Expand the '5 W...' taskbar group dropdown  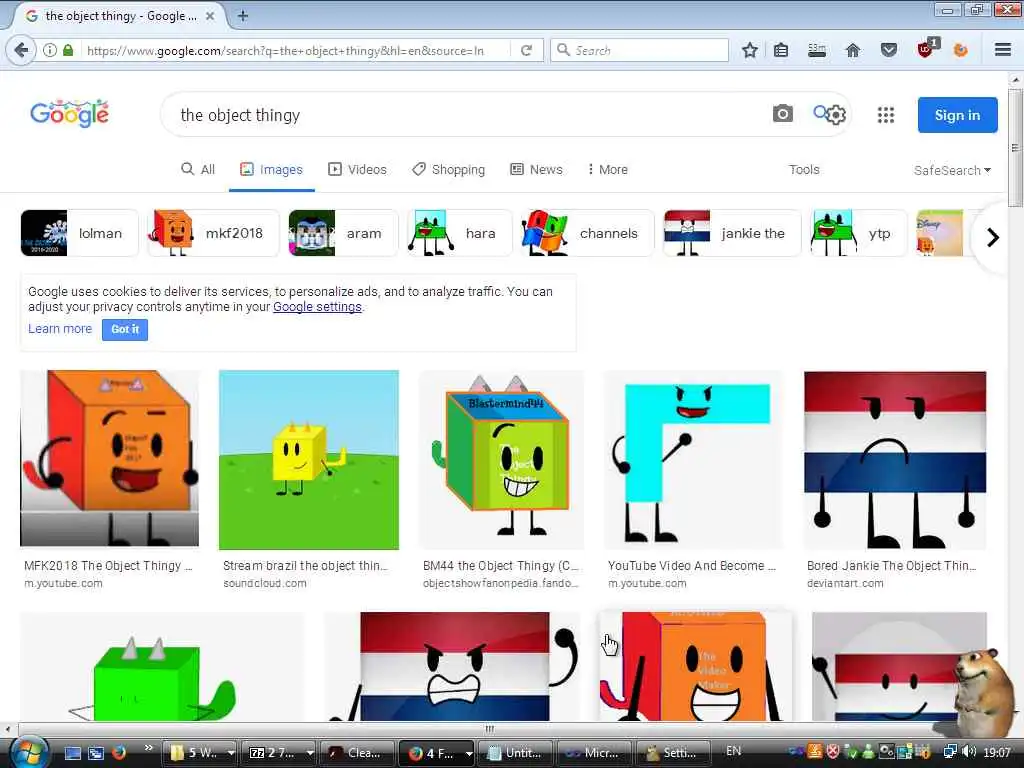(x=231, y=753)
